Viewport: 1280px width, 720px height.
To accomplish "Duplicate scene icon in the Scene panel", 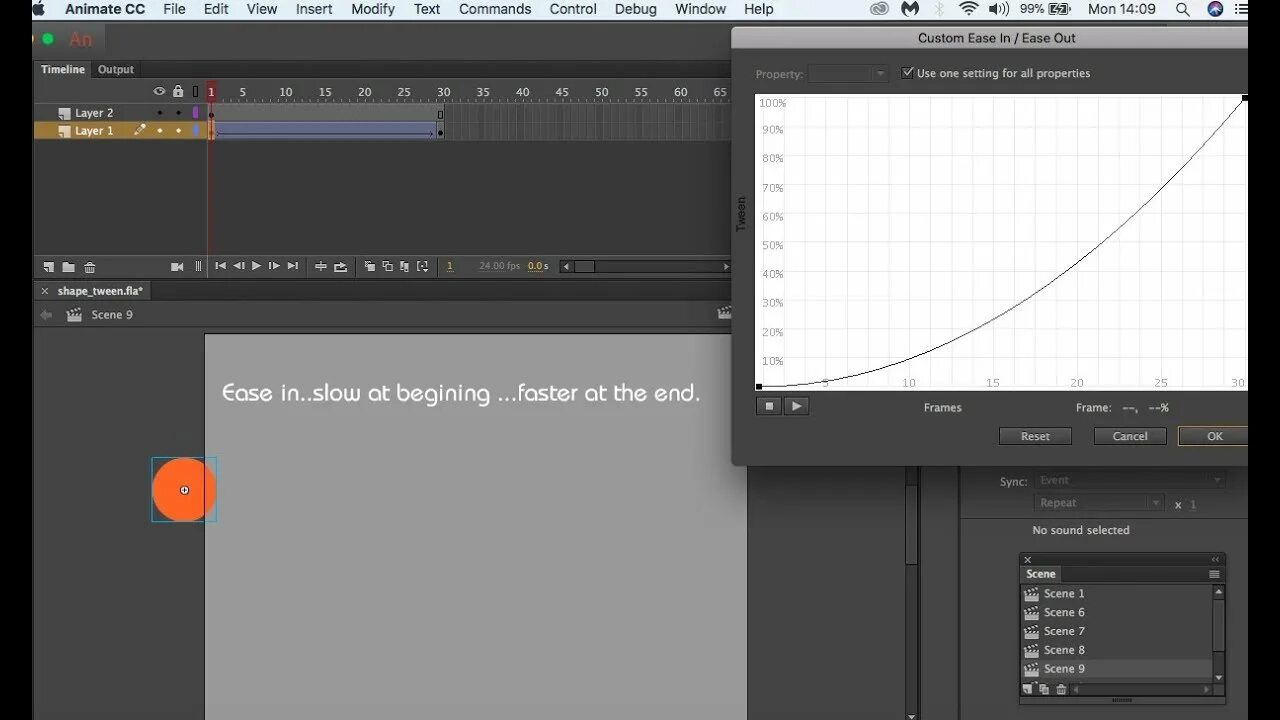I will (1044, 689).
